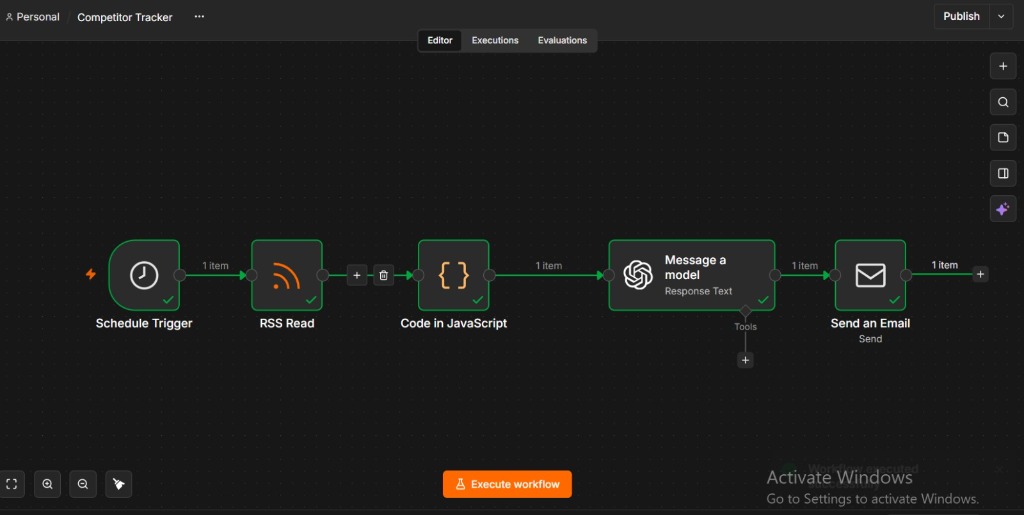Image resolution: width=1024 pixels, height=515 pixels.
Task: Add a node after Send an Email
Action: [x=980, y=275]
